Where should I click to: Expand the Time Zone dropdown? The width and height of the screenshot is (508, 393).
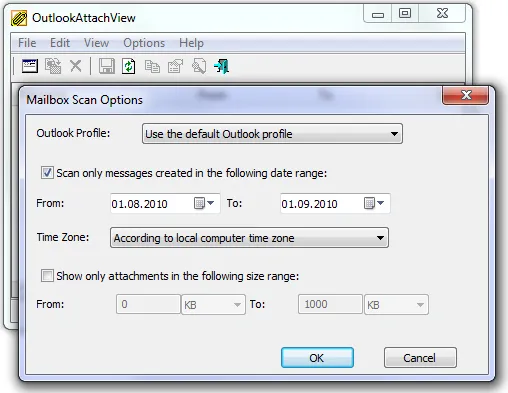pyautogui.click(x=249, y=238)
